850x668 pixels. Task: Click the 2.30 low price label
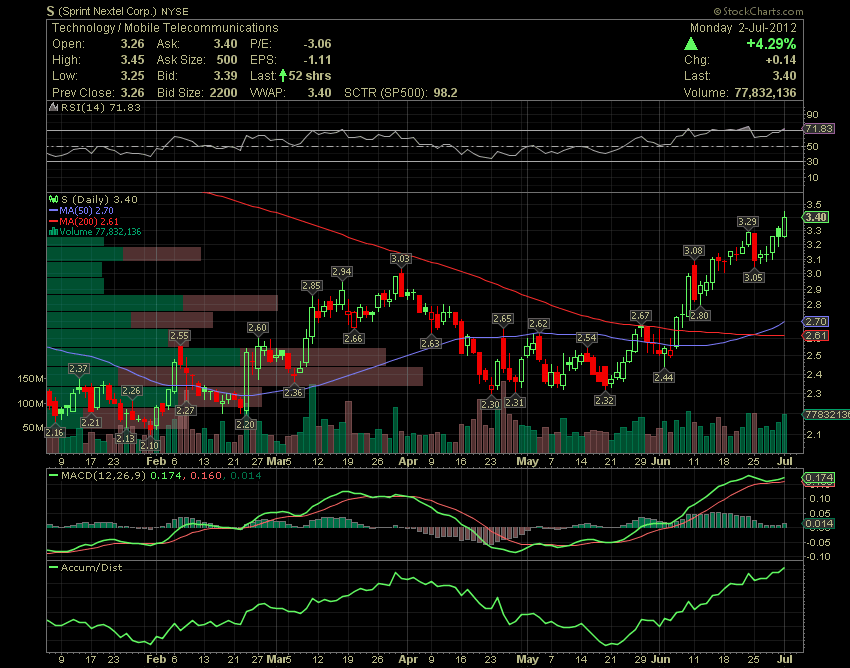click(490, 404)
